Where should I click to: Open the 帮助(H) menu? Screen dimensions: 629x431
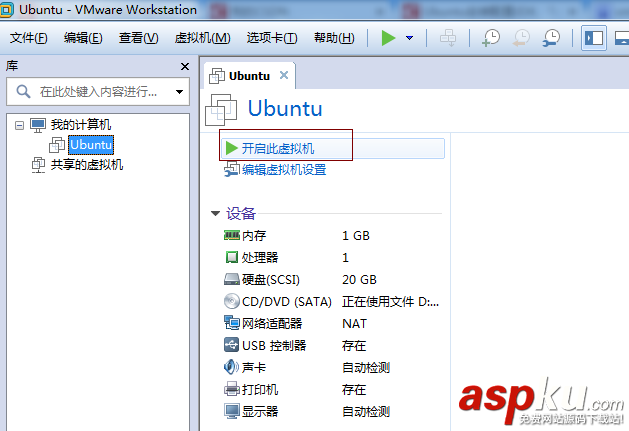[x=334, y=38]
